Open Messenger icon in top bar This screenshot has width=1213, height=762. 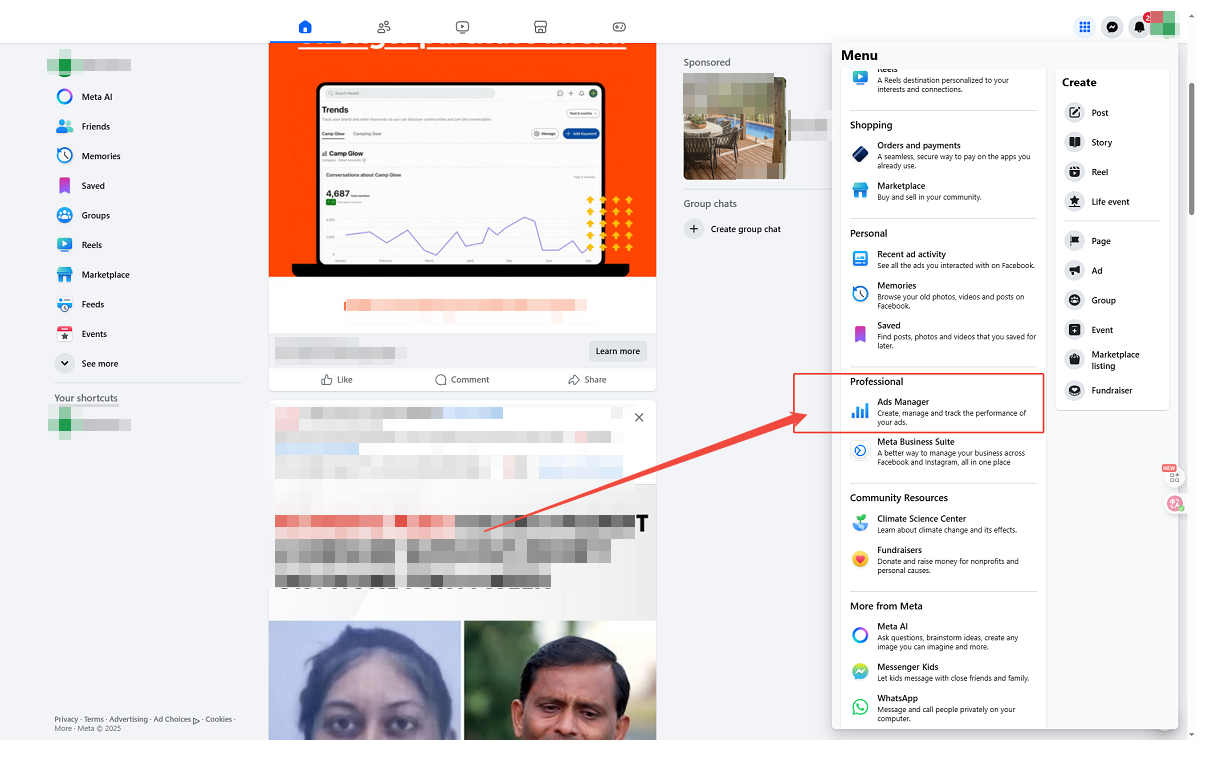pyautogui.click(x=1111, y=27)
